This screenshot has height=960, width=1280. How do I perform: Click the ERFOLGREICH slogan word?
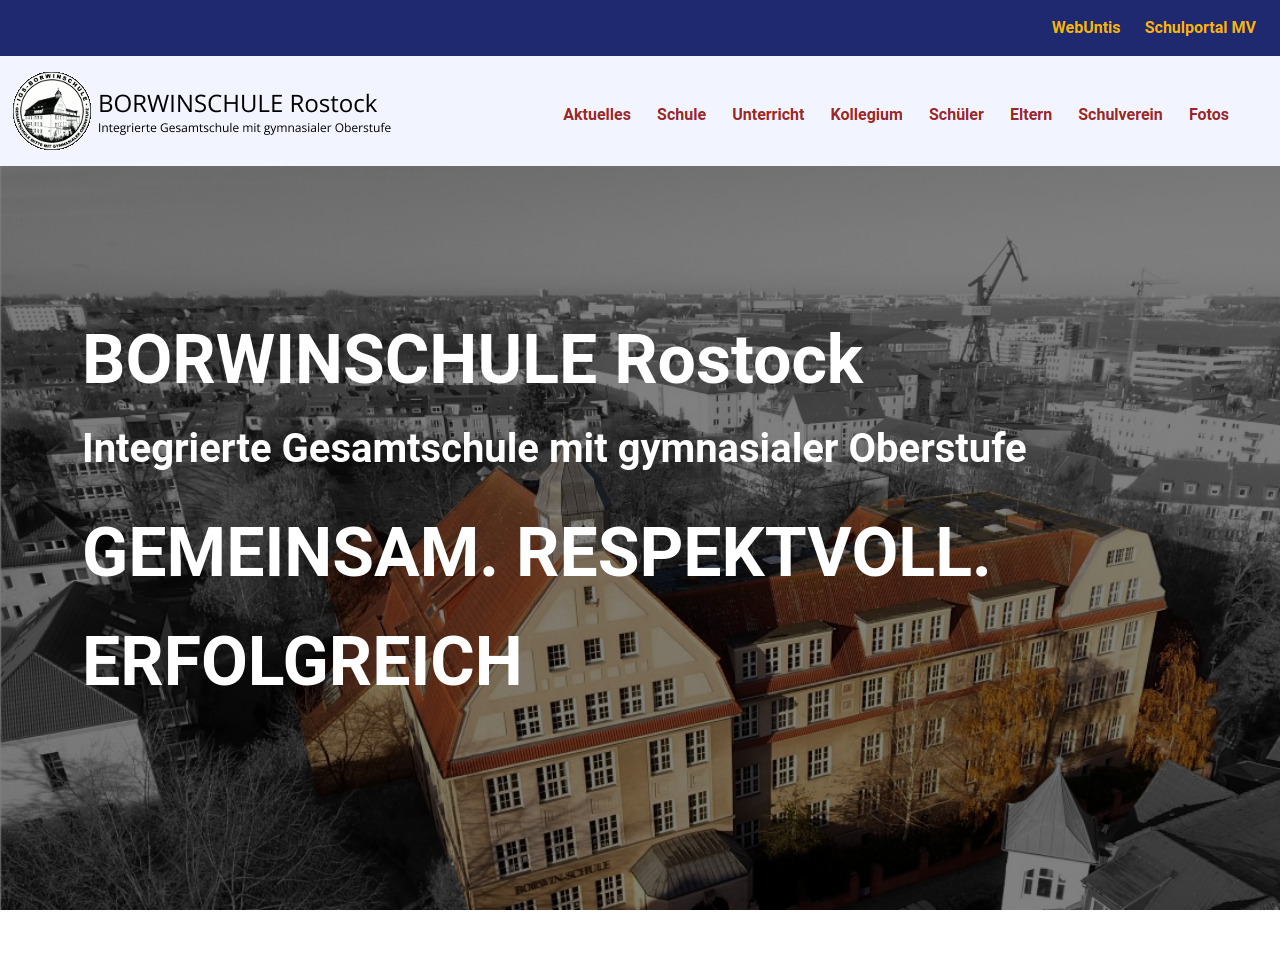tap(302, 662)
